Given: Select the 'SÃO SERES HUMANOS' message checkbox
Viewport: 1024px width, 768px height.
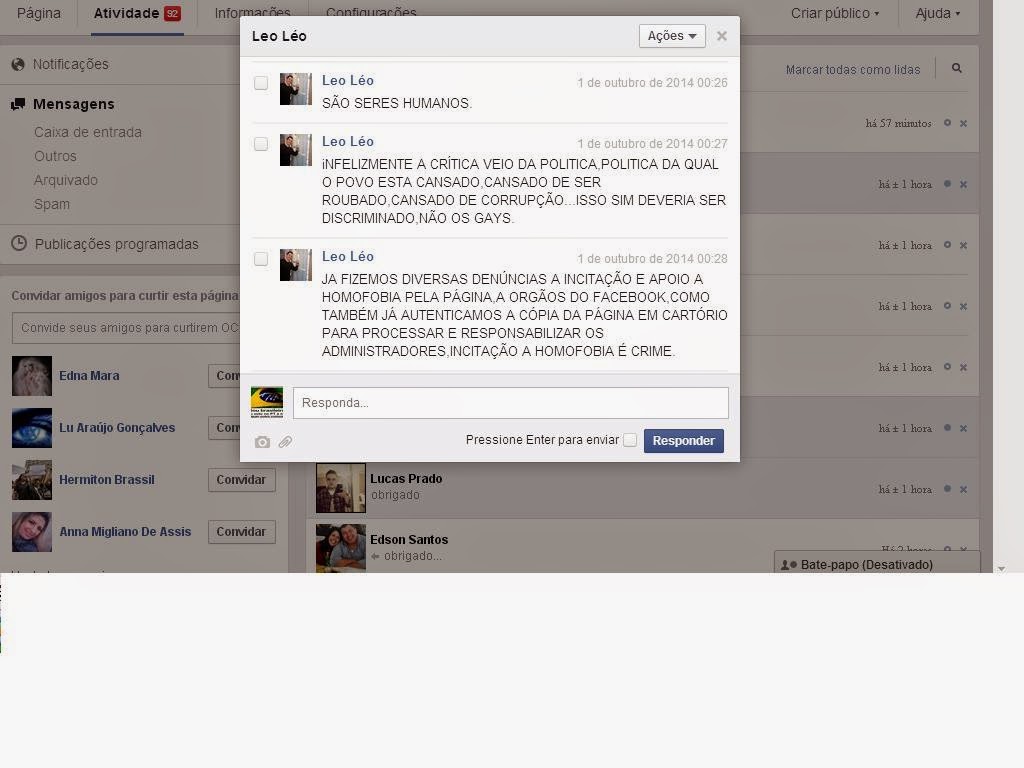Looking at the screenshot, I should (x=261, y=83).
